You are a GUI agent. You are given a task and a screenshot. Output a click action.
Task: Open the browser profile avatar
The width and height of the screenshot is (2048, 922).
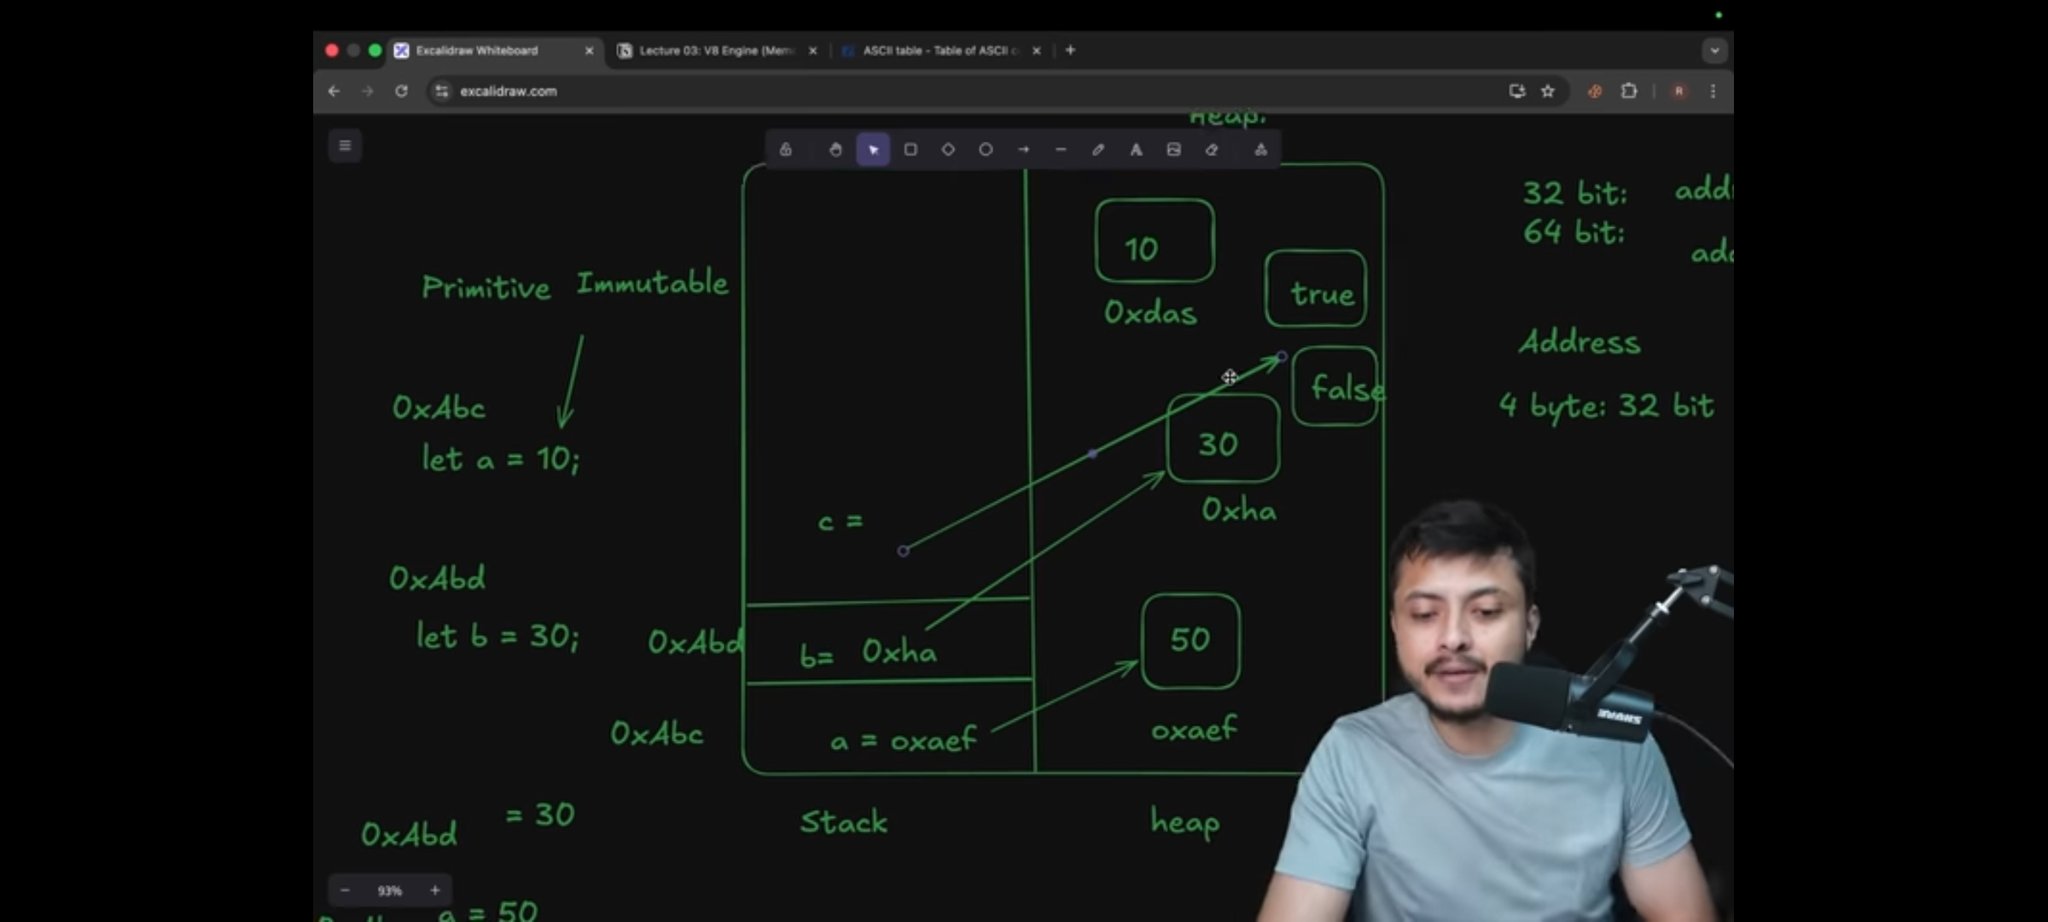tap(1679, 91)
